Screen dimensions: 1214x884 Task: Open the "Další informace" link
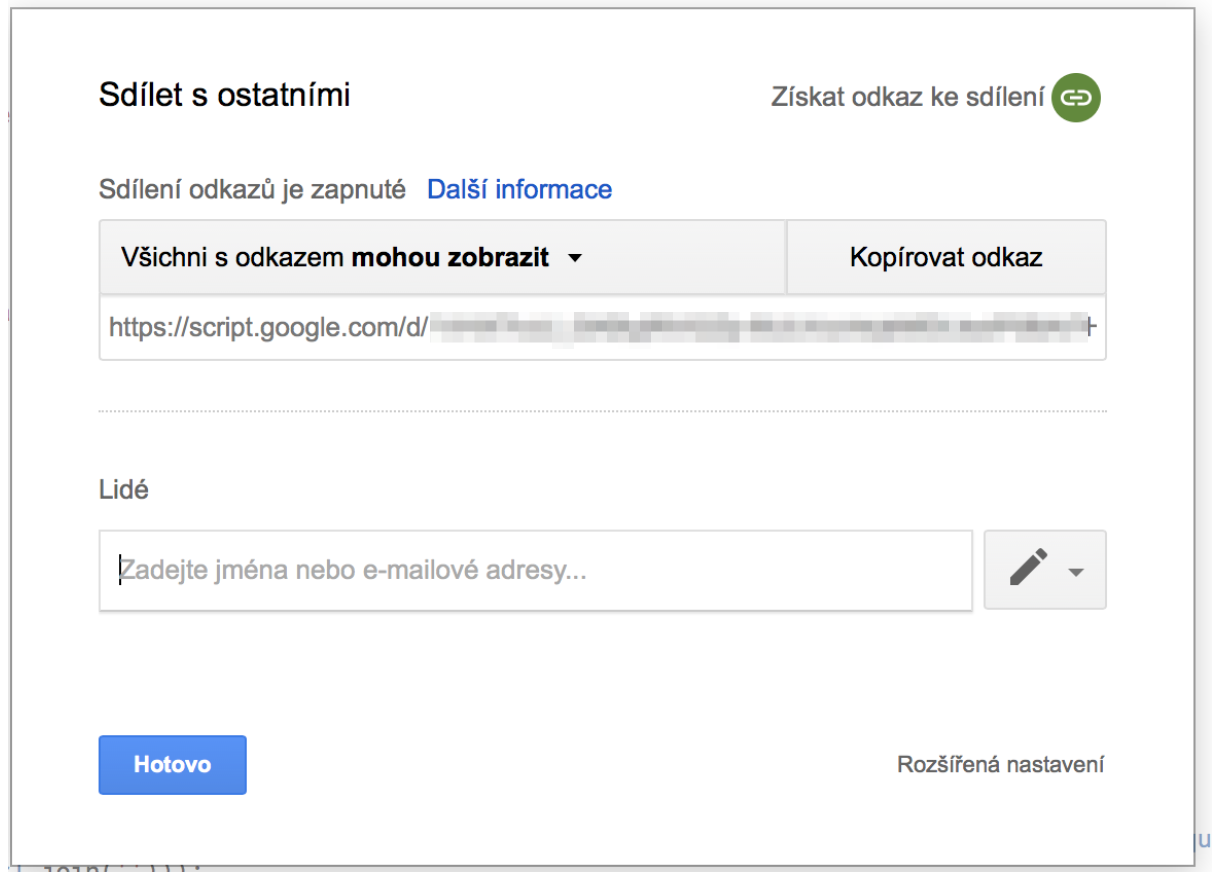pos(519,189)
